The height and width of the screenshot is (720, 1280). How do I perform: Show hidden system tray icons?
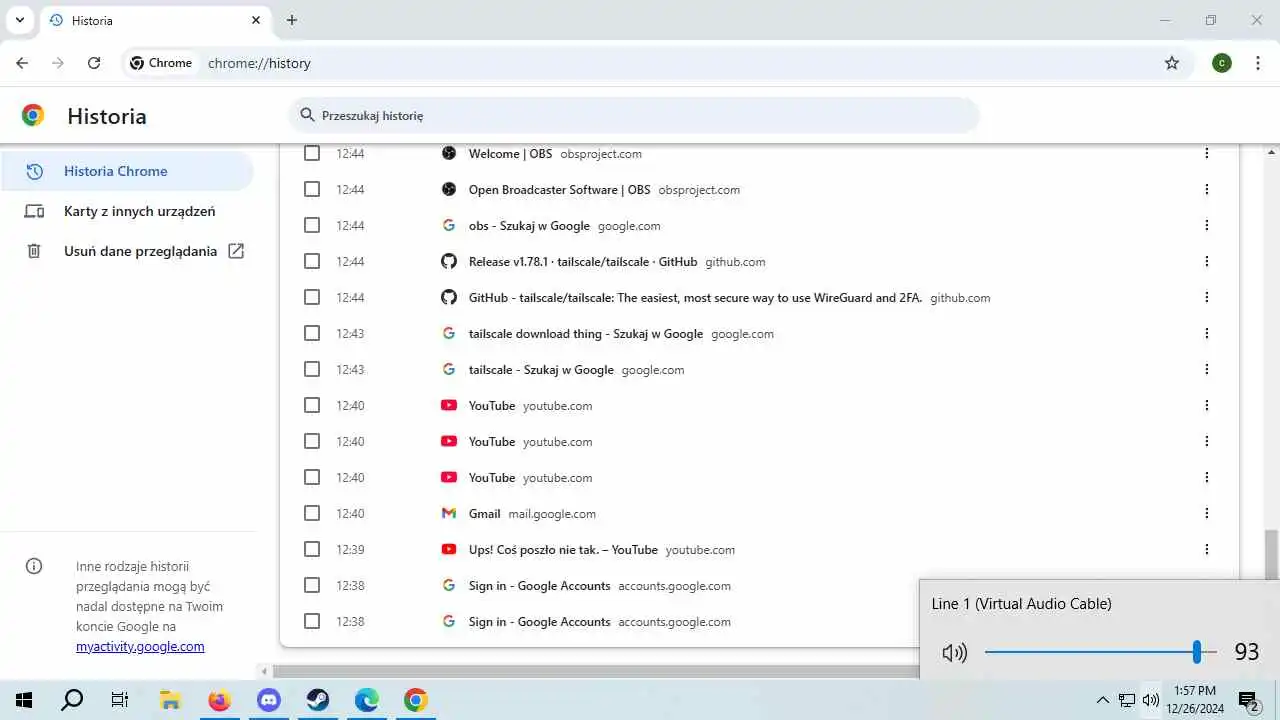click(x=1103, y=700)
